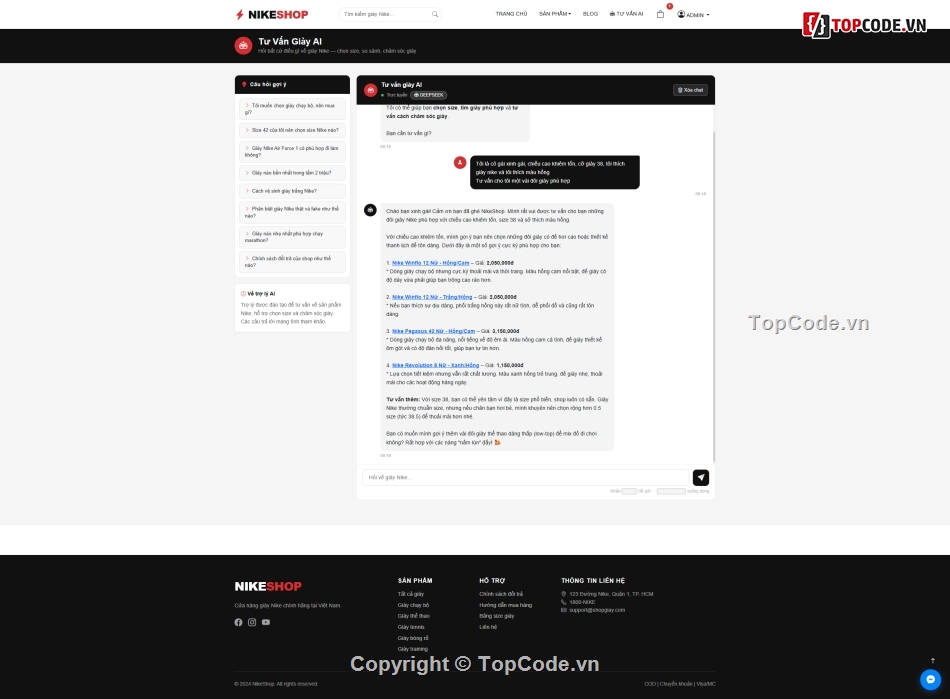Image resolution: width=950 pixels, height=699 pixels.
Task: Open the shopping cart bag icon
Action: tap(660, 14)
